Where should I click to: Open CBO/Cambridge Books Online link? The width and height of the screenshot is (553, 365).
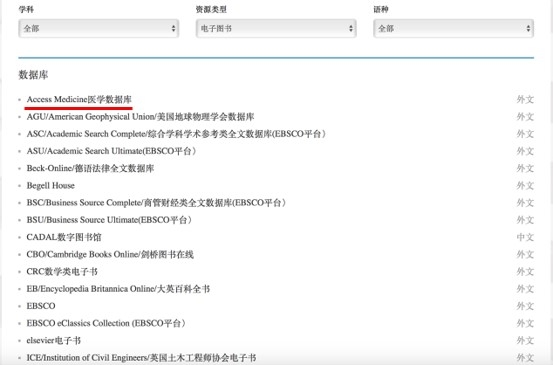[x=110, y=255]
